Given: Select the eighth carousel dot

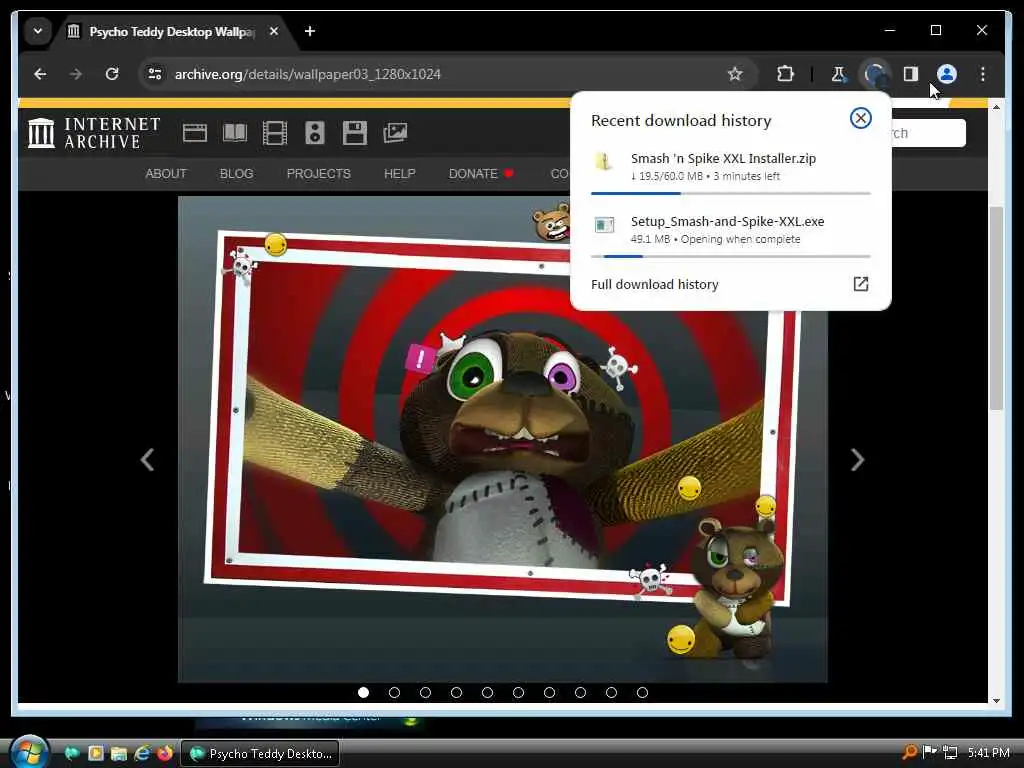Looking at the screenshot, I should 581,692.
